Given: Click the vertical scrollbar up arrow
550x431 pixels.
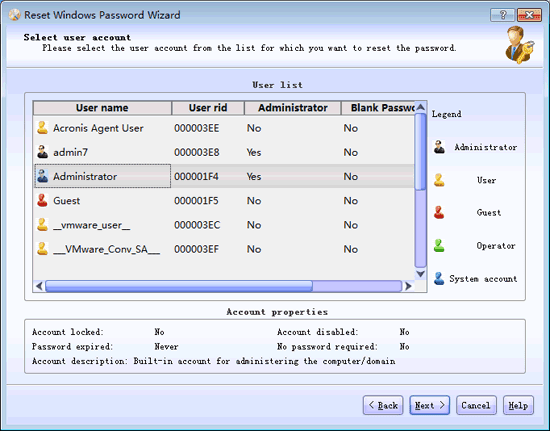Looking at the screenshot, I should coord(420,107).
